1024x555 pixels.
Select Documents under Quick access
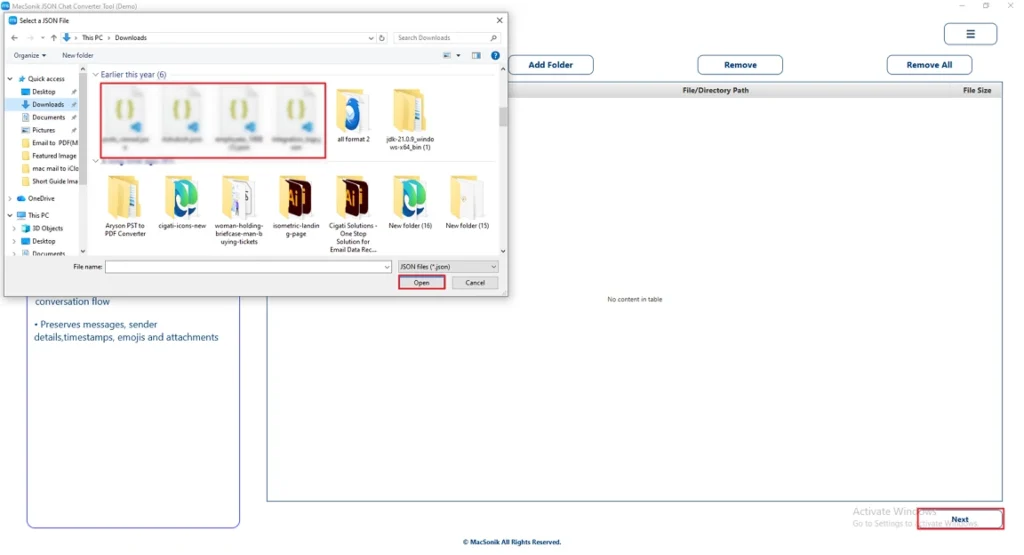(48, 118)
